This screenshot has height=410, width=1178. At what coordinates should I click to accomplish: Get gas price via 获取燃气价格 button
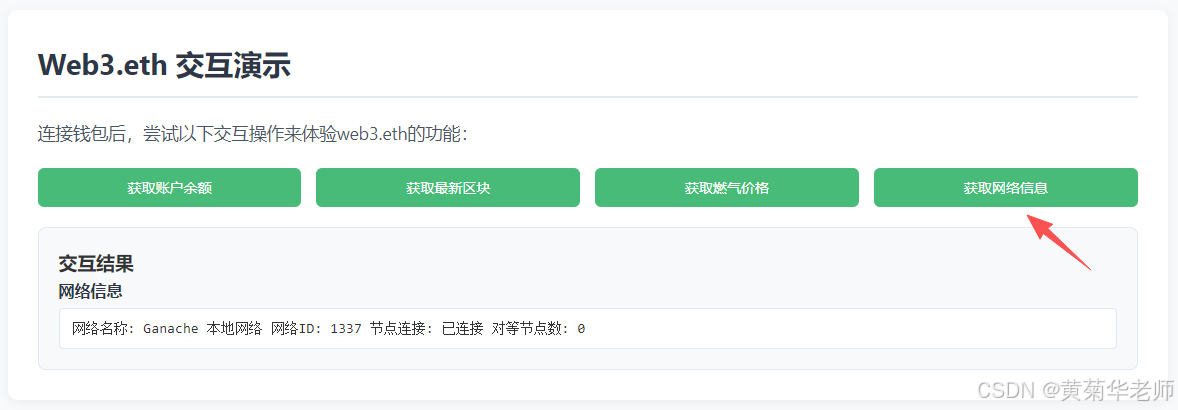726,188
